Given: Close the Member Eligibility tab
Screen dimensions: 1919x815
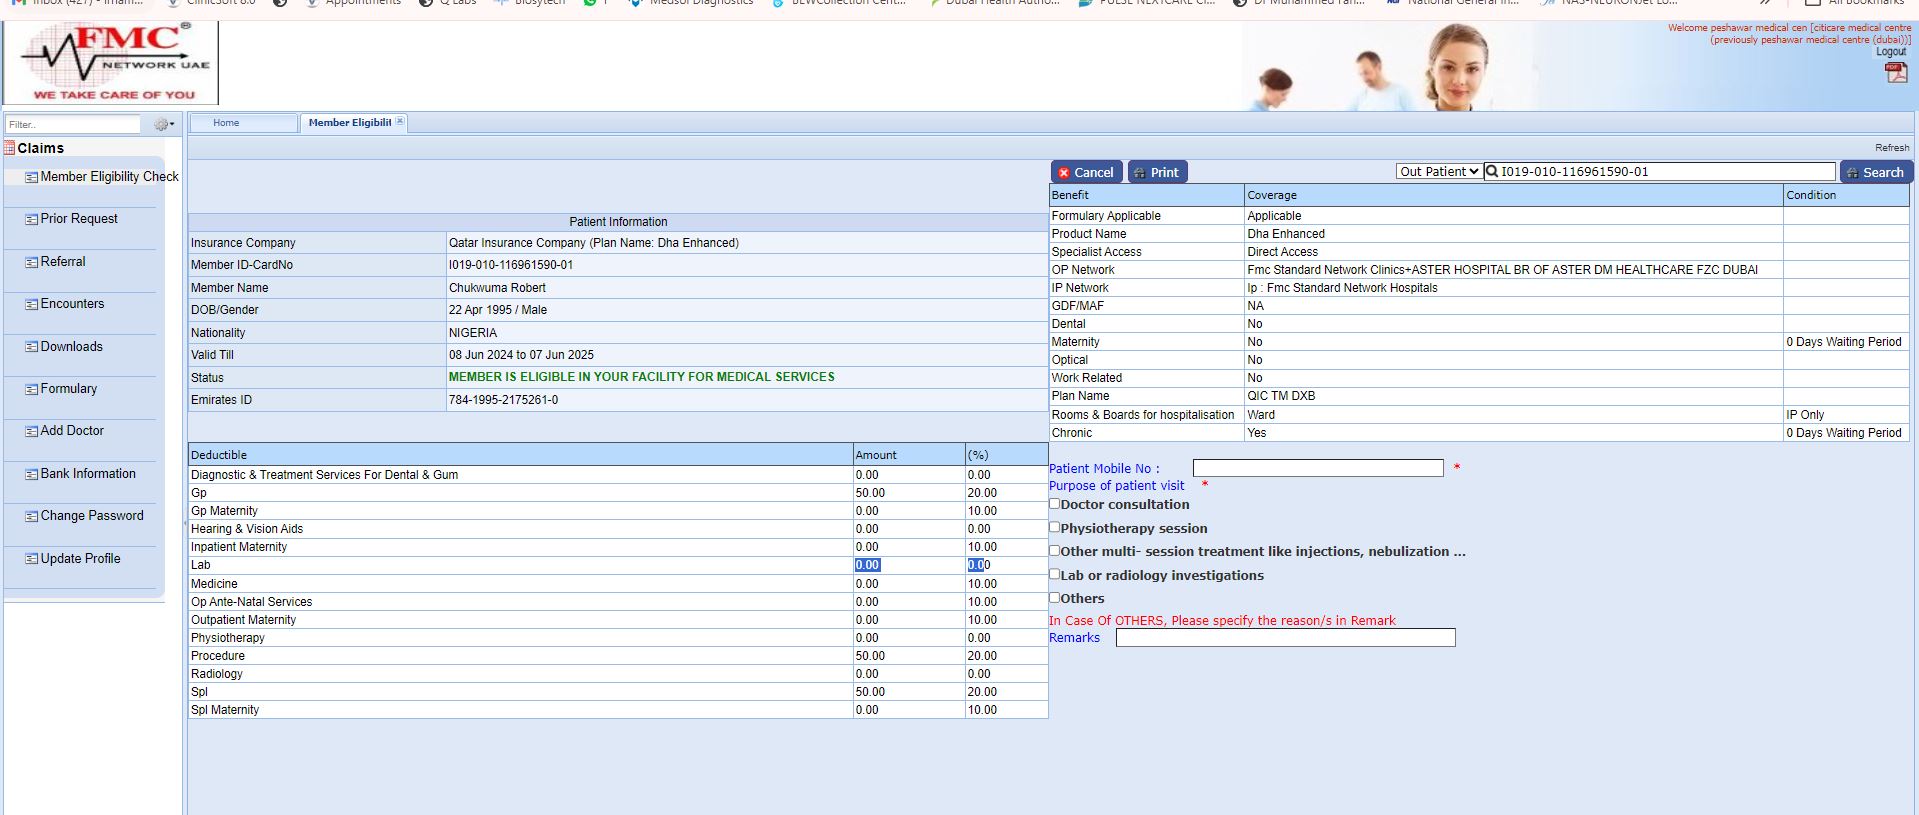Looking at the screenshot, I should pyautogui.click(x=400, y=122).
